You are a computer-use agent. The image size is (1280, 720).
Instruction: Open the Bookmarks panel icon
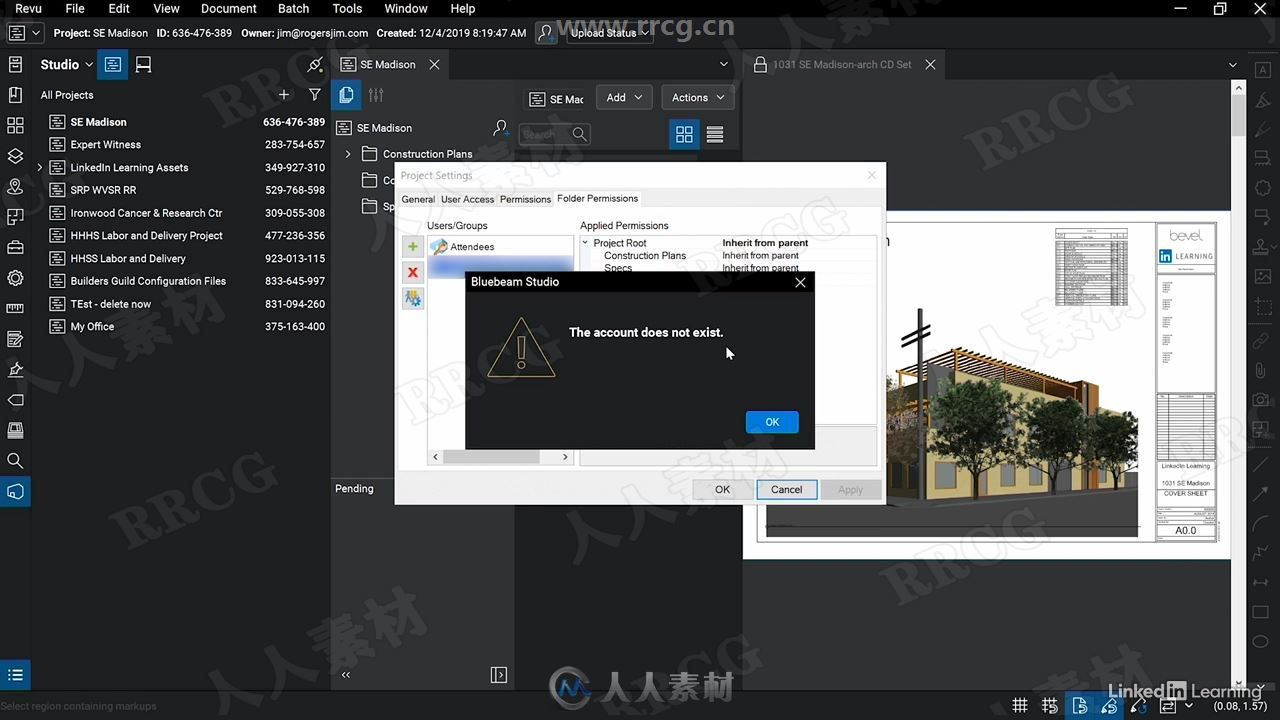click(15, 95)
